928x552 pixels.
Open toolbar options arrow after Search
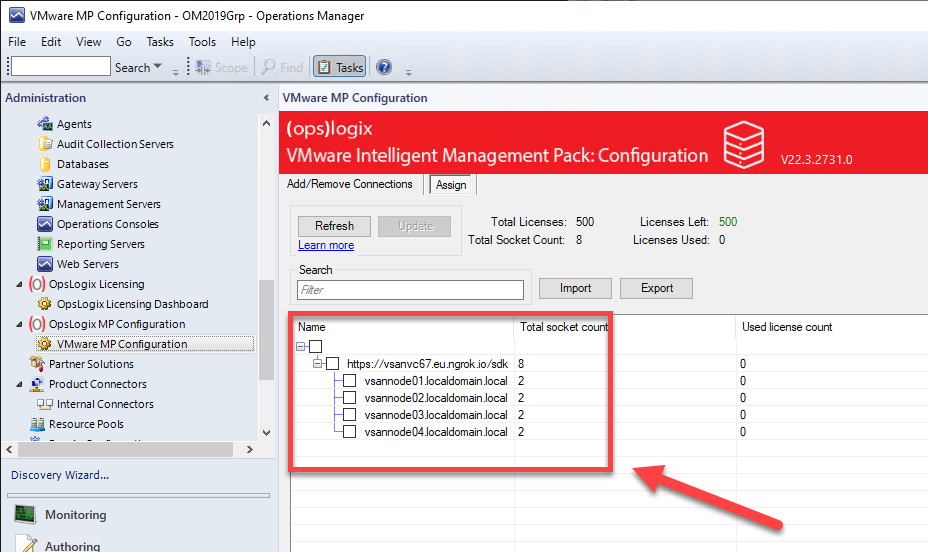pos(176,72)
